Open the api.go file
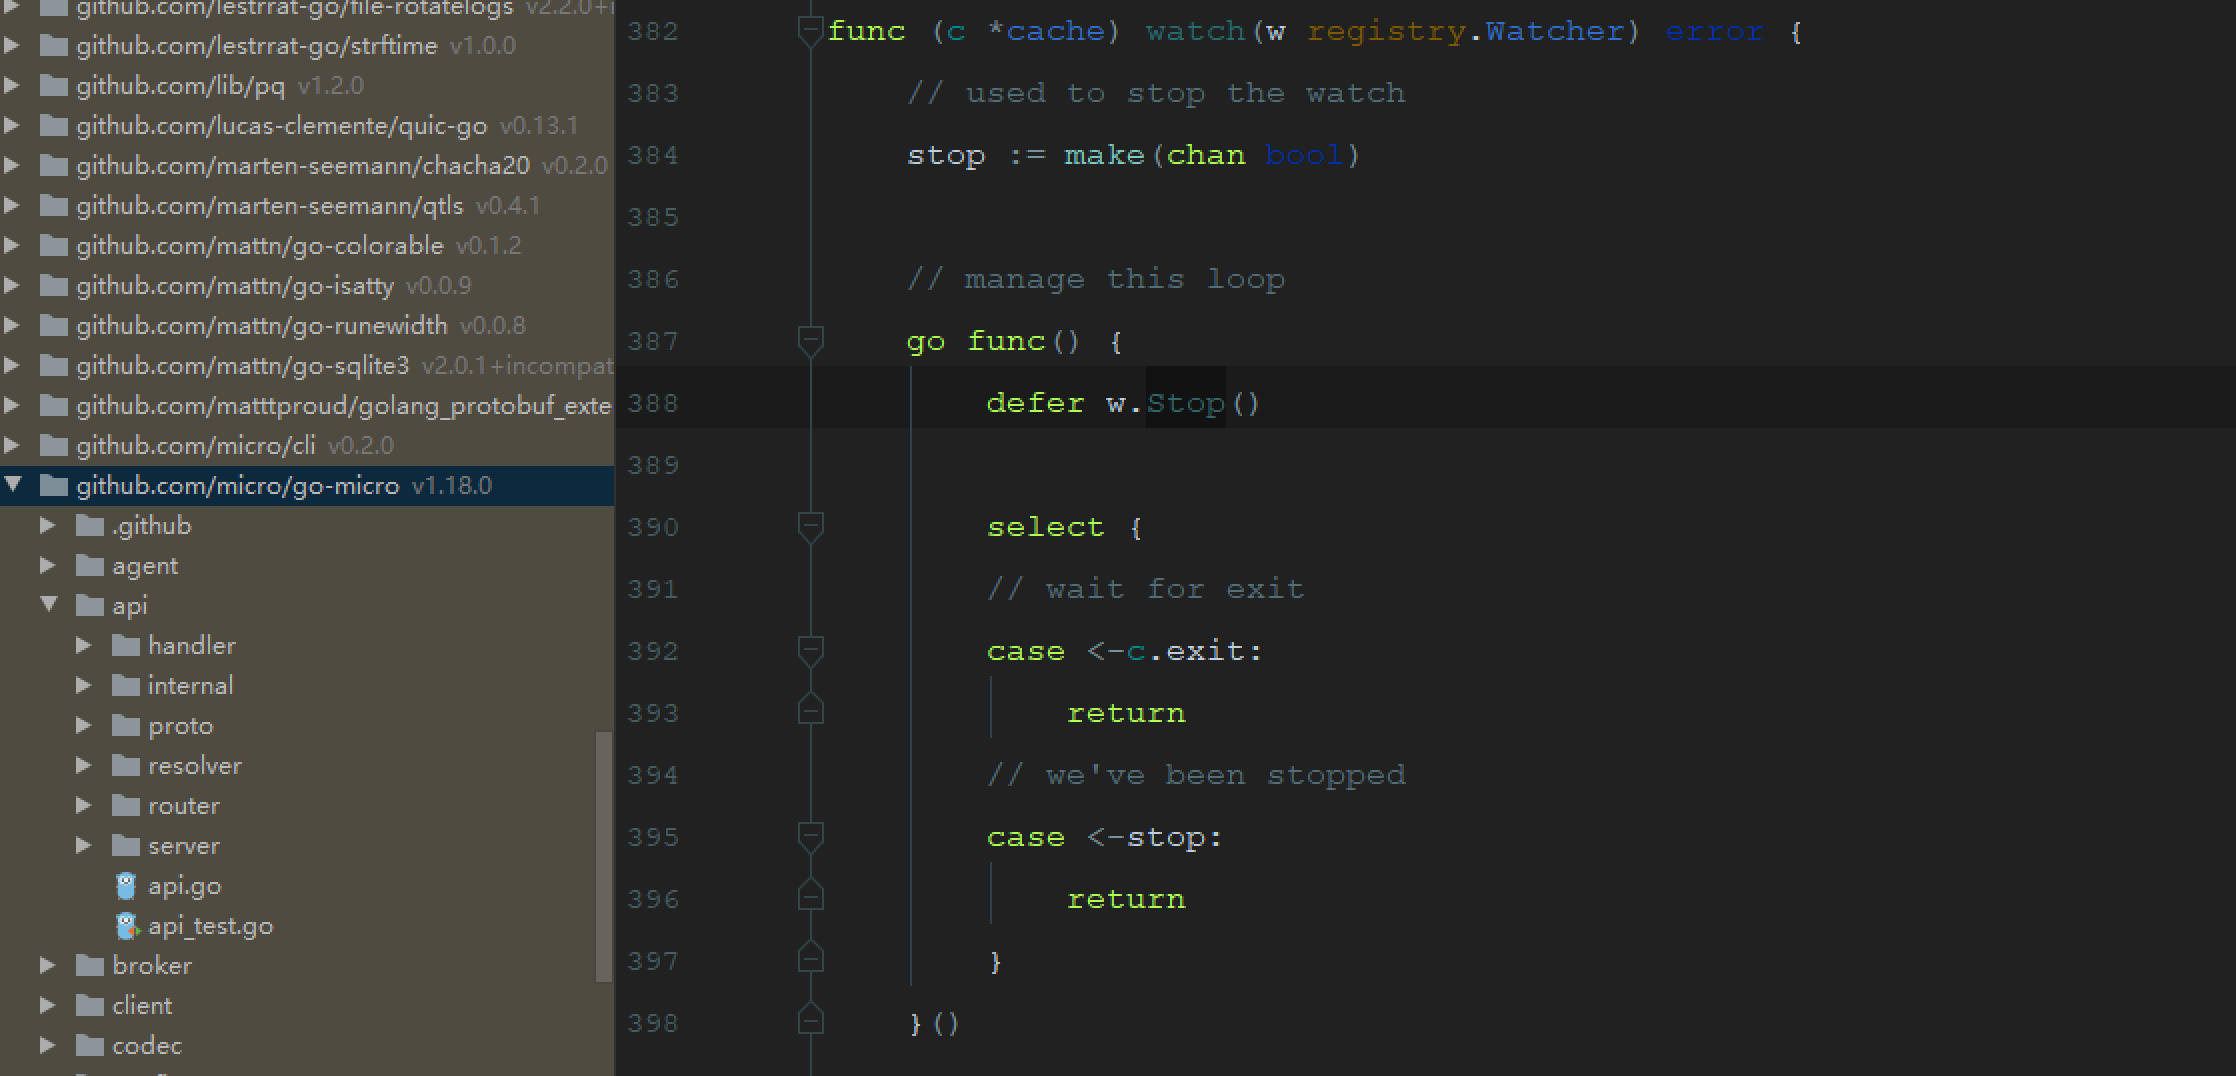The image size is (2236, 1076). [184, 886]
